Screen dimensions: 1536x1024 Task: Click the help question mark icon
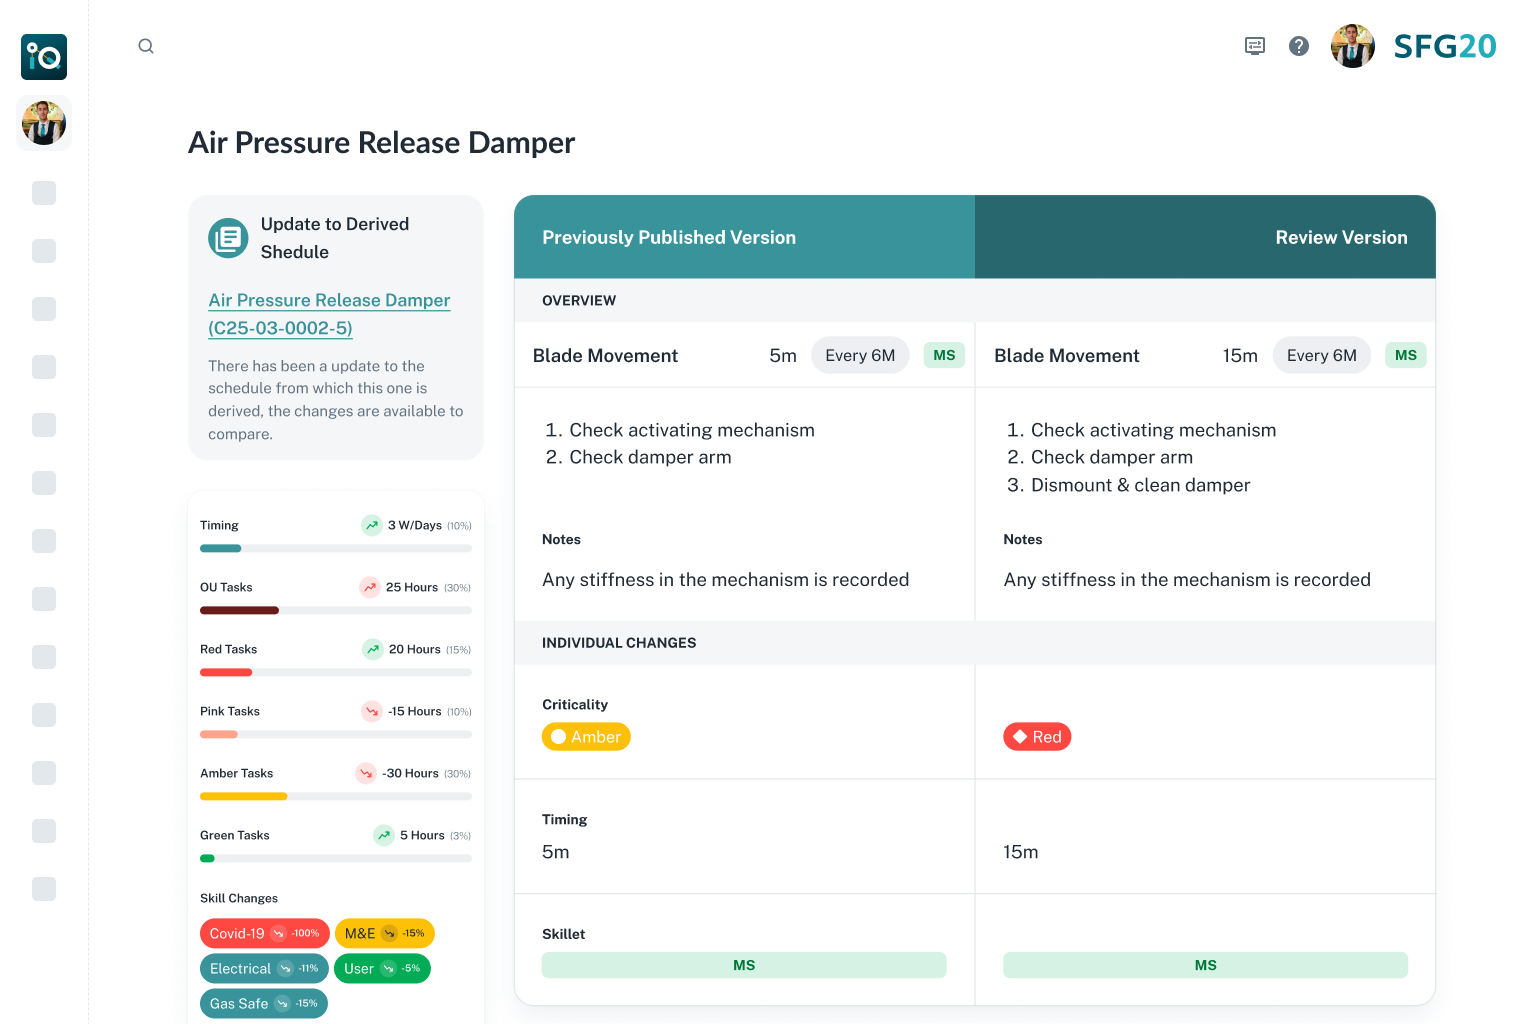[1299, 46]
